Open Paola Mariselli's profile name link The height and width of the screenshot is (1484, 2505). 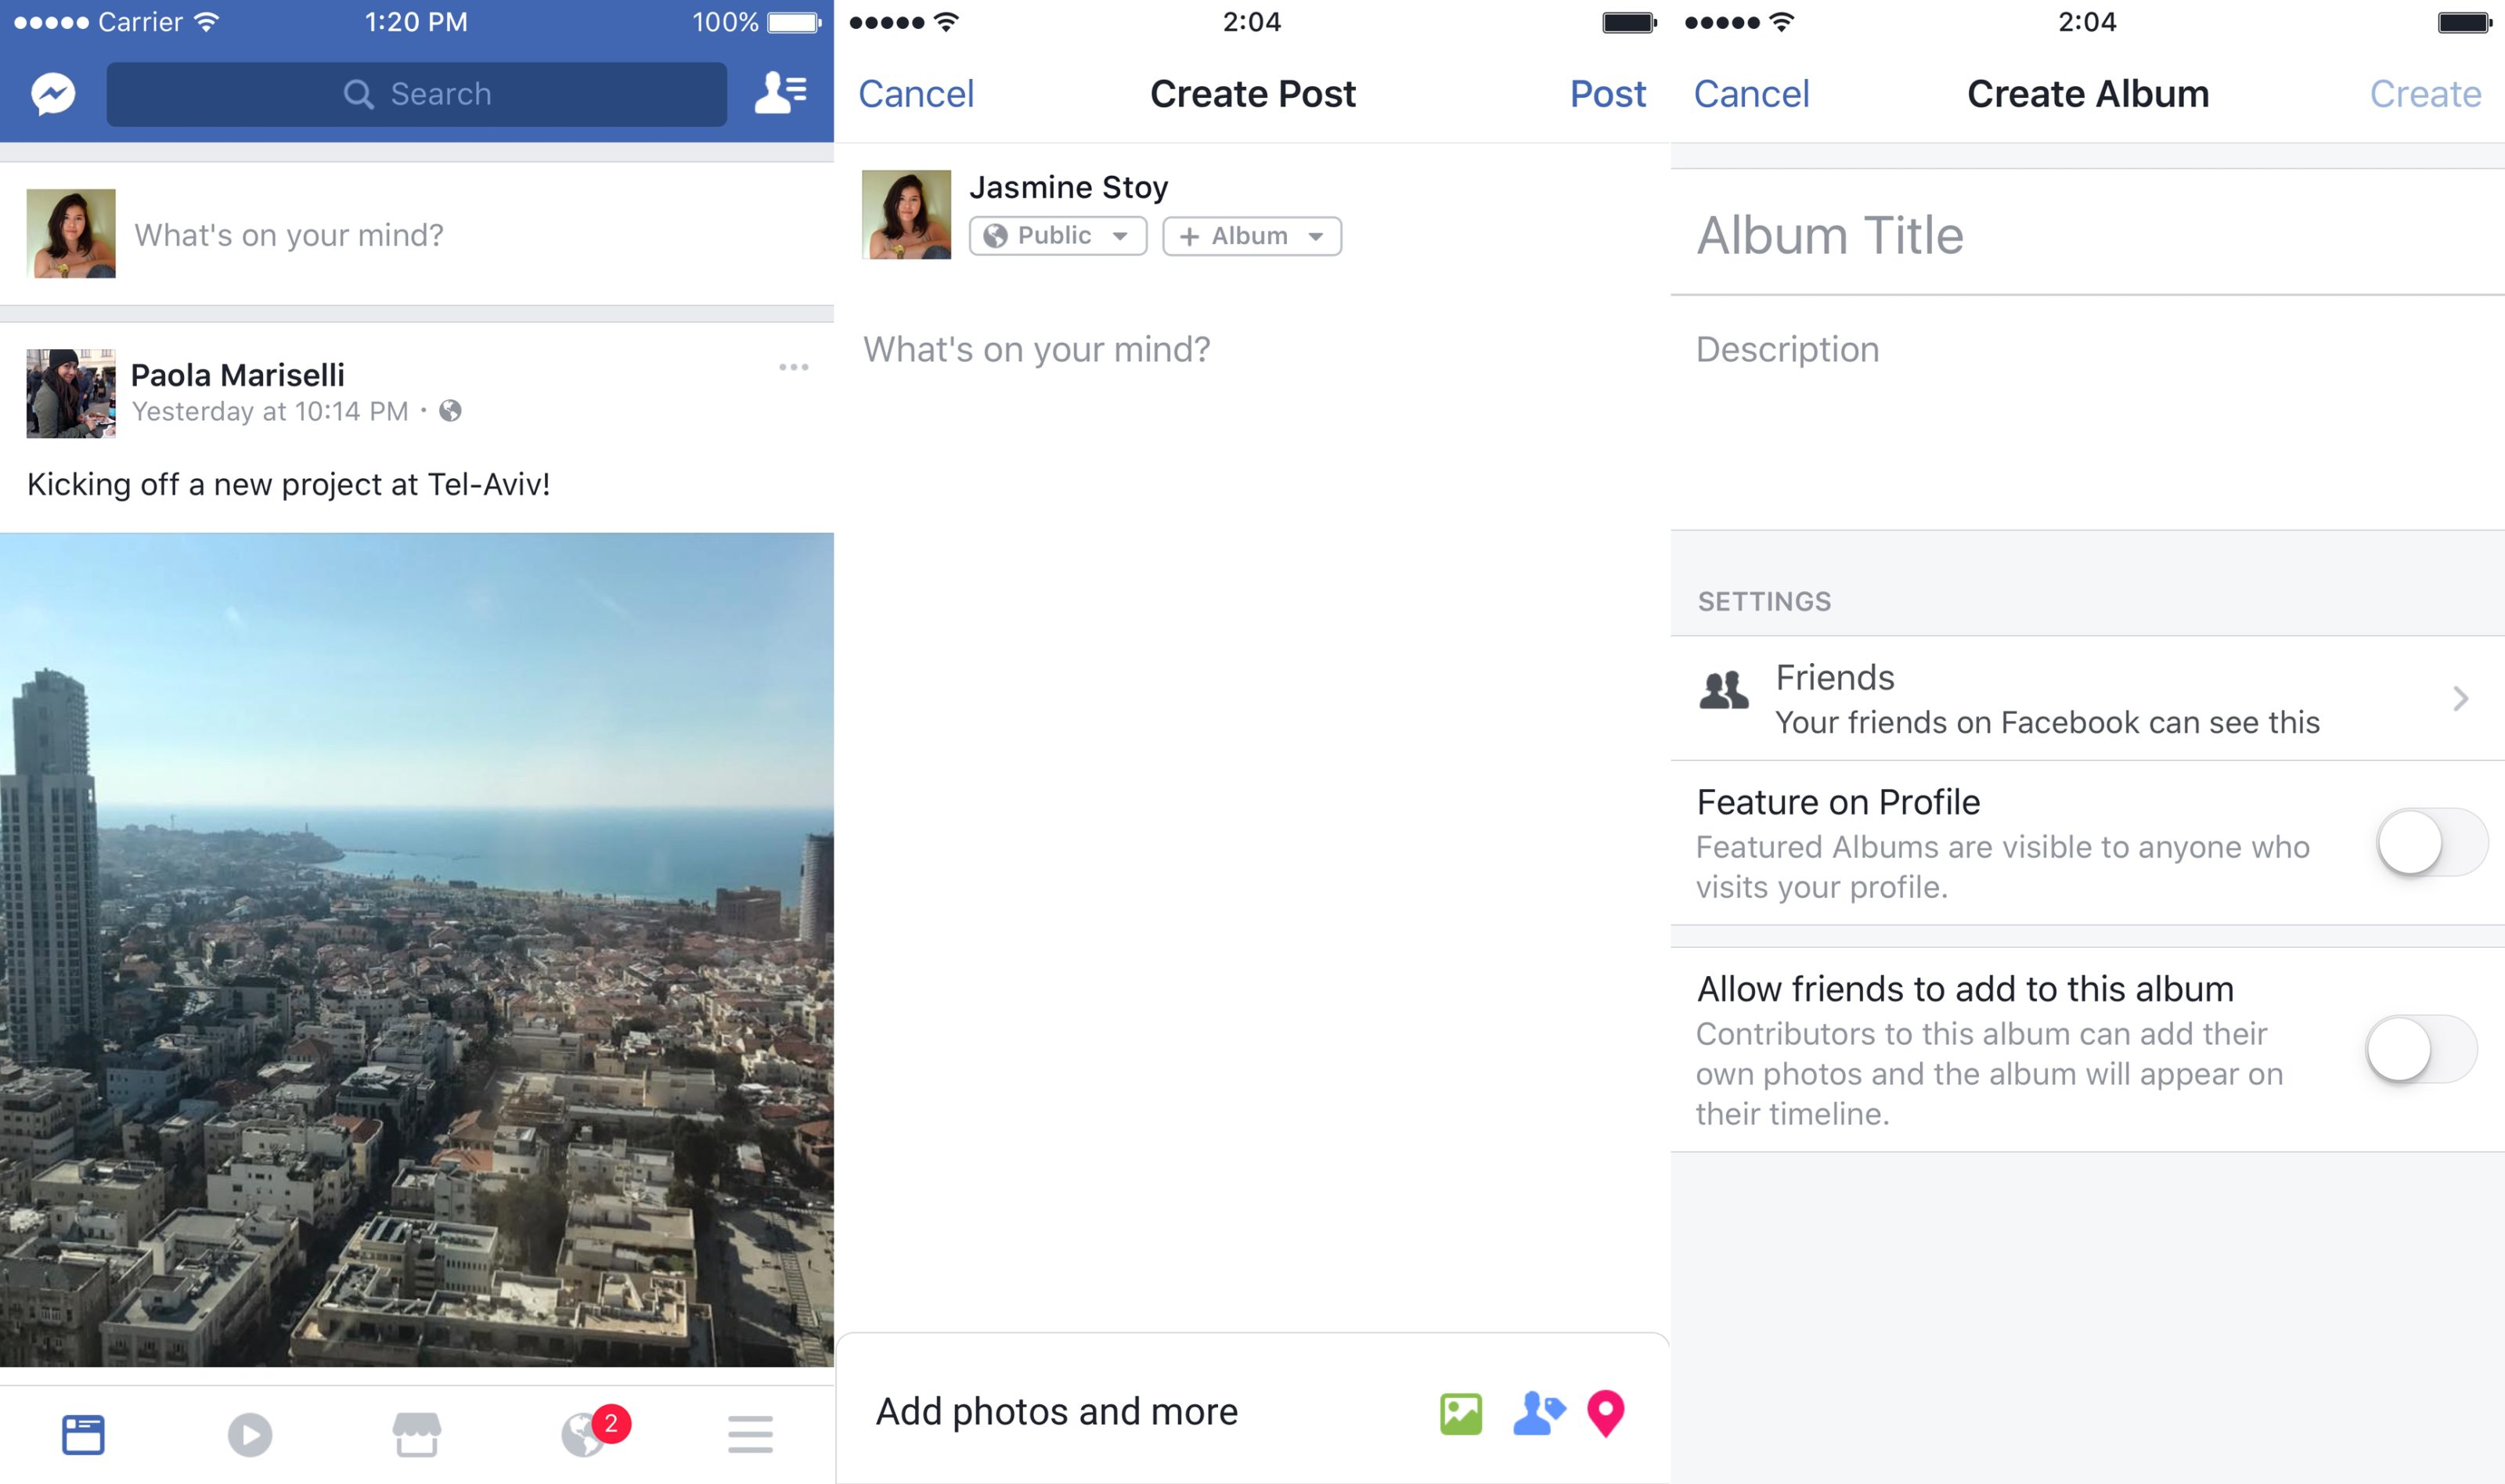pos(238,375)
